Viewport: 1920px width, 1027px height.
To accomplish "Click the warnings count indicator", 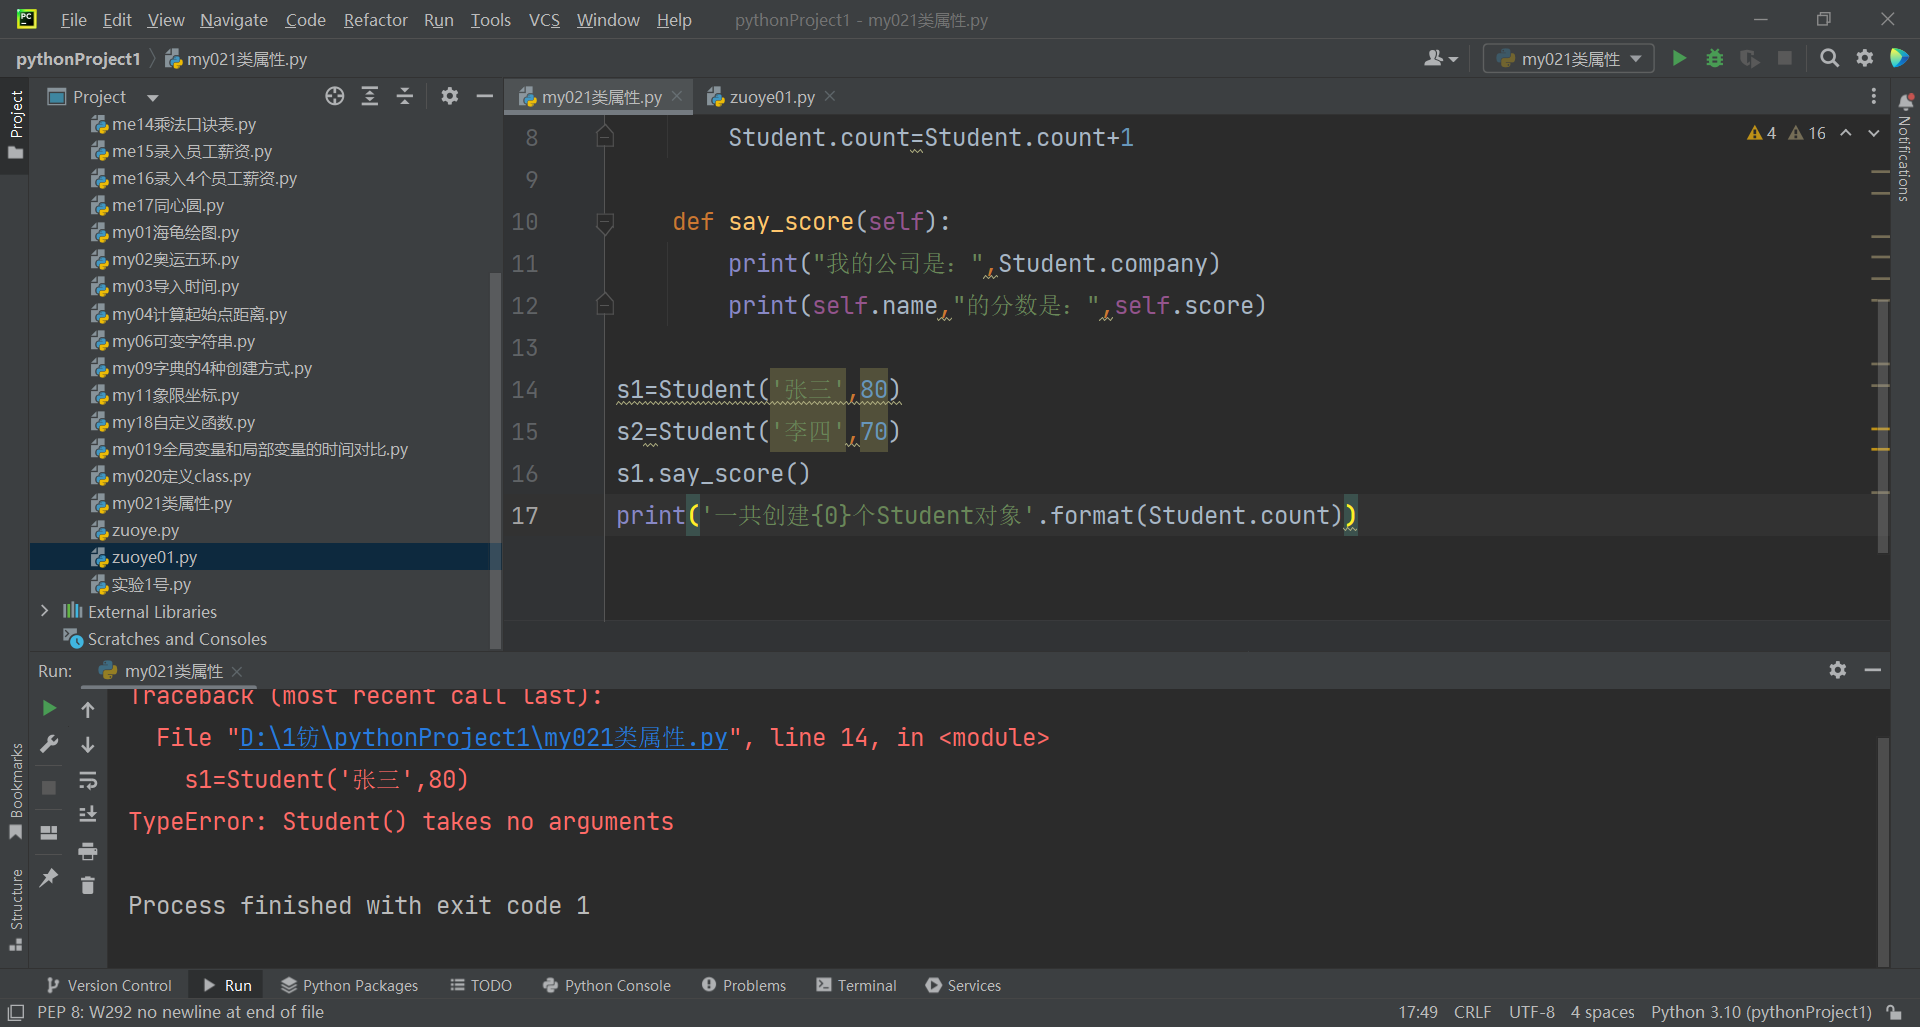I will [x=1761, y=133].
